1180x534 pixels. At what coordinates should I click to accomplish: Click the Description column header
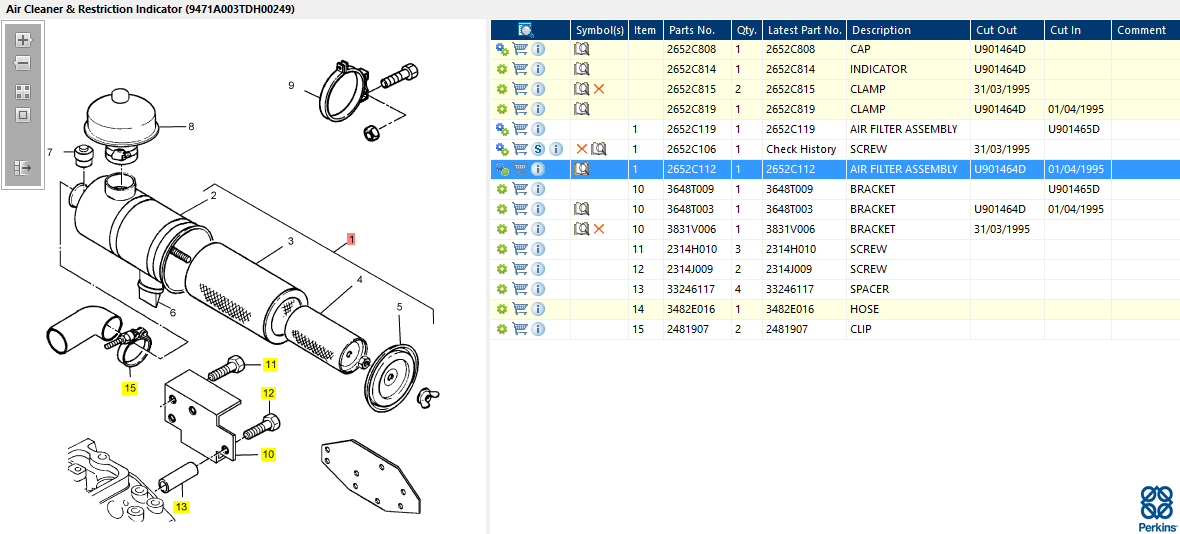881,30
